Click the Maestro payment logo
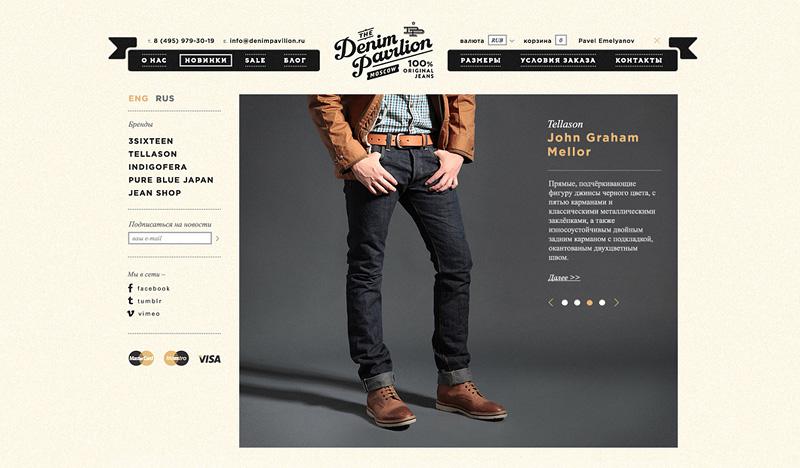This screenshot has width=800, height=468. tap(177, 358)
